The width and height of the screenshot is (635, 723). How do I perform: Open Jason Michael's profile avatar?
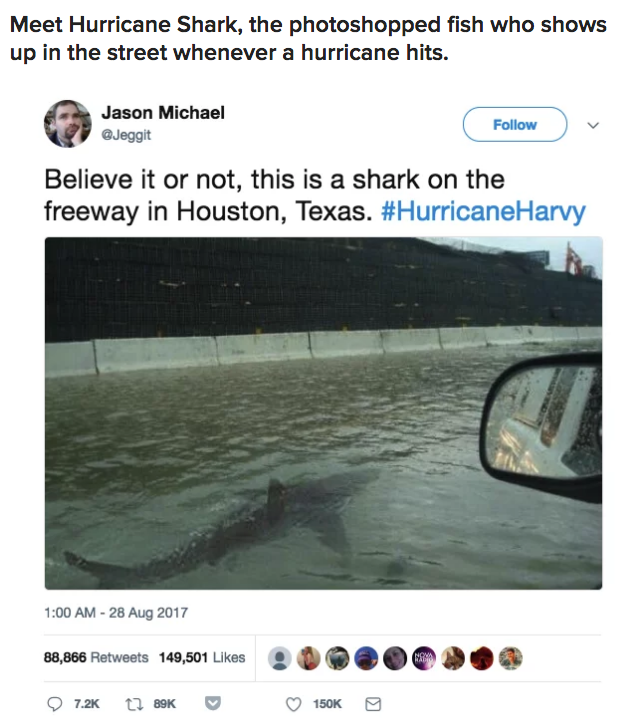[x=67, y=124]
